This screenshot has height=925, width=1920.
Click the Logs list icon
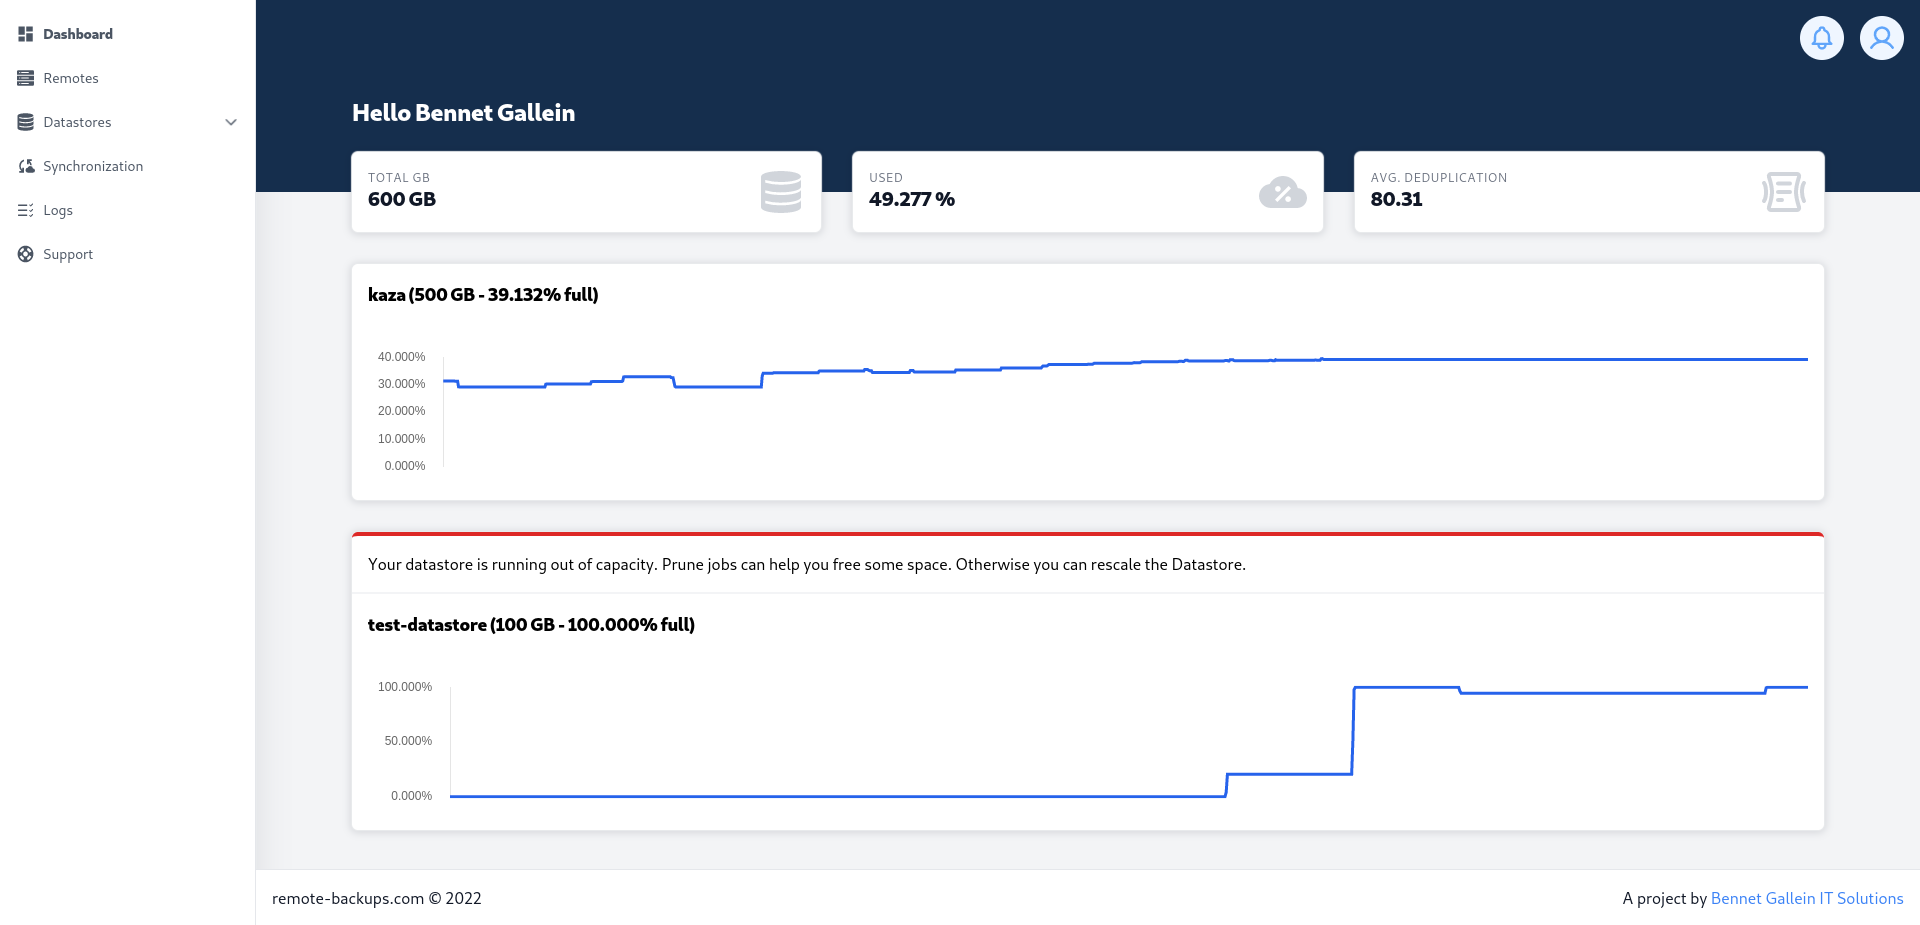(x=26, y=210)
